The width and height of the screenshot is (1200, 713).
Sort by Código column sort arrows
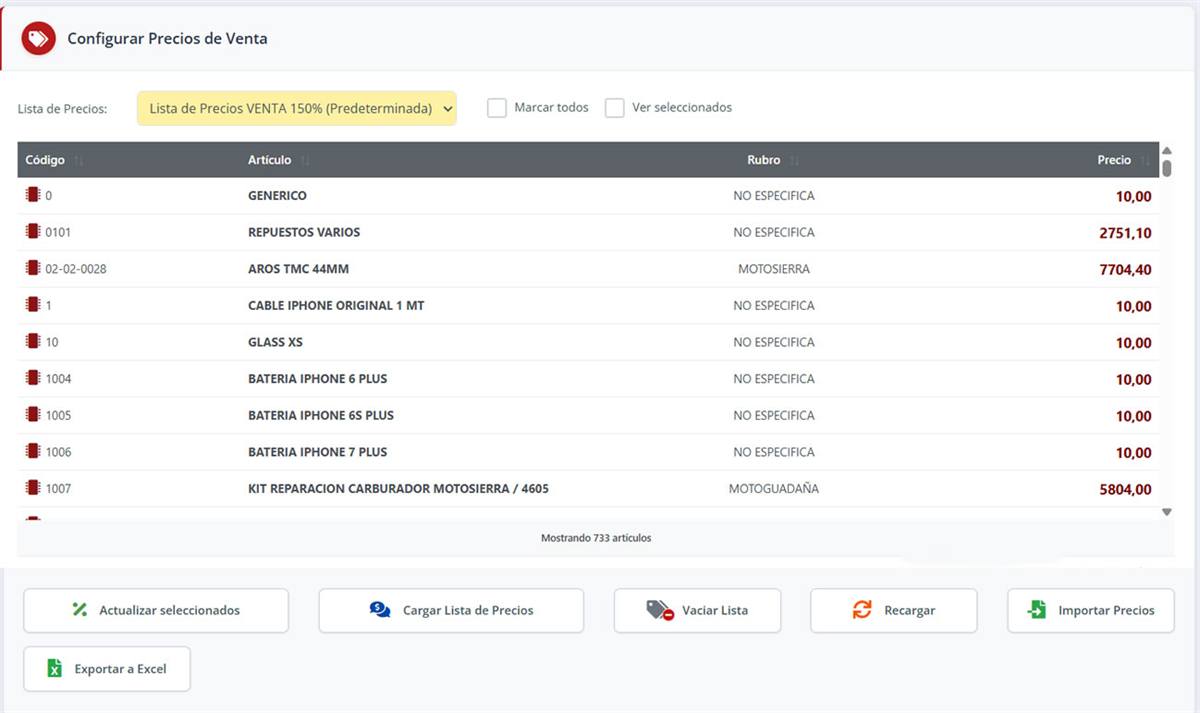pyautogui.click(x=79, y=160)
